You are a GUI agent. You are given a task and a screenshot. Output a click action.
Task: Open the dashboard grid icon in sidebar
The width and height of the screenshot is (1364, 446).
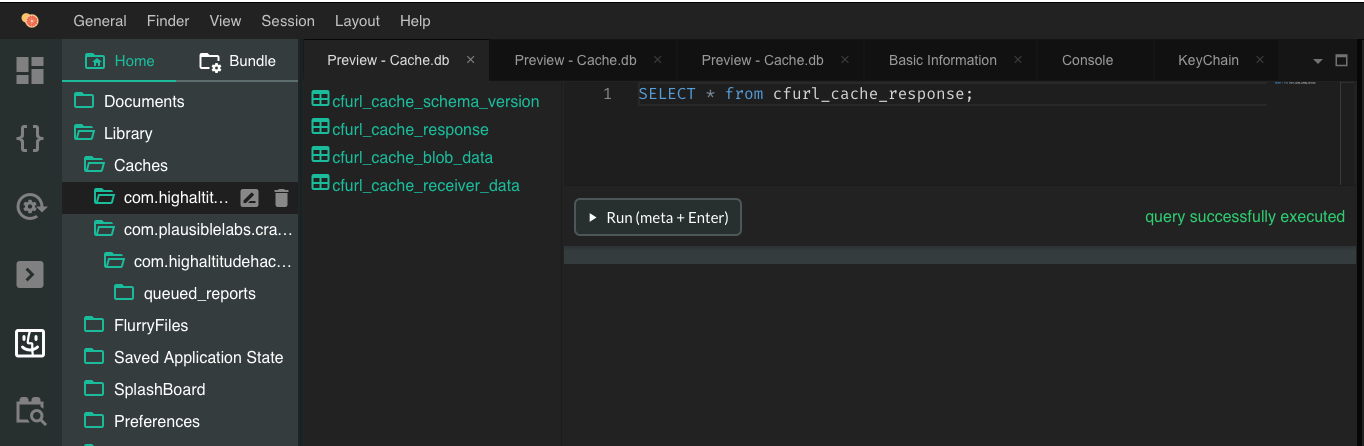pos(30,70)
